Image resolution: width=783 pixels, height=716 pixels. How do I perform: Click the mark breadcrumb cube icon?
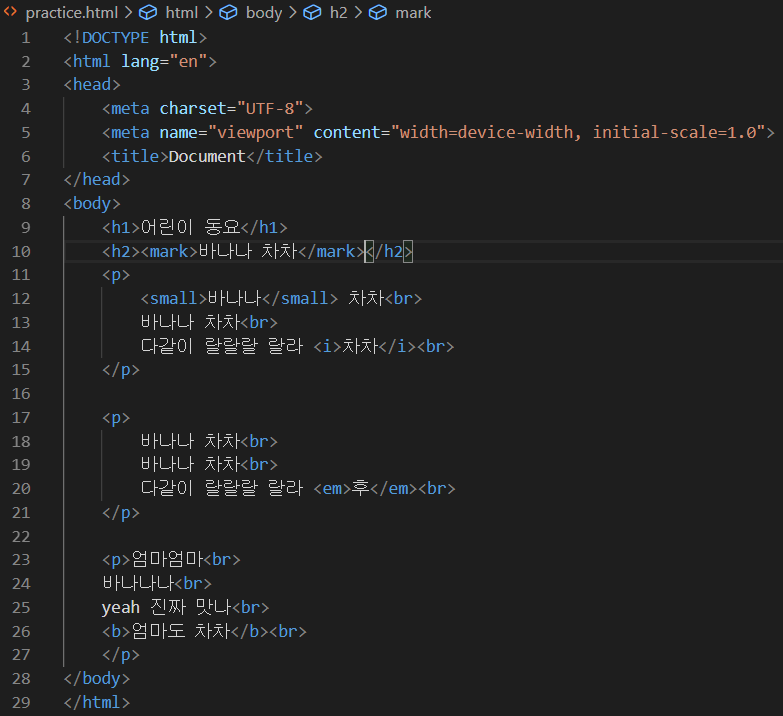[x=378, y=12]
